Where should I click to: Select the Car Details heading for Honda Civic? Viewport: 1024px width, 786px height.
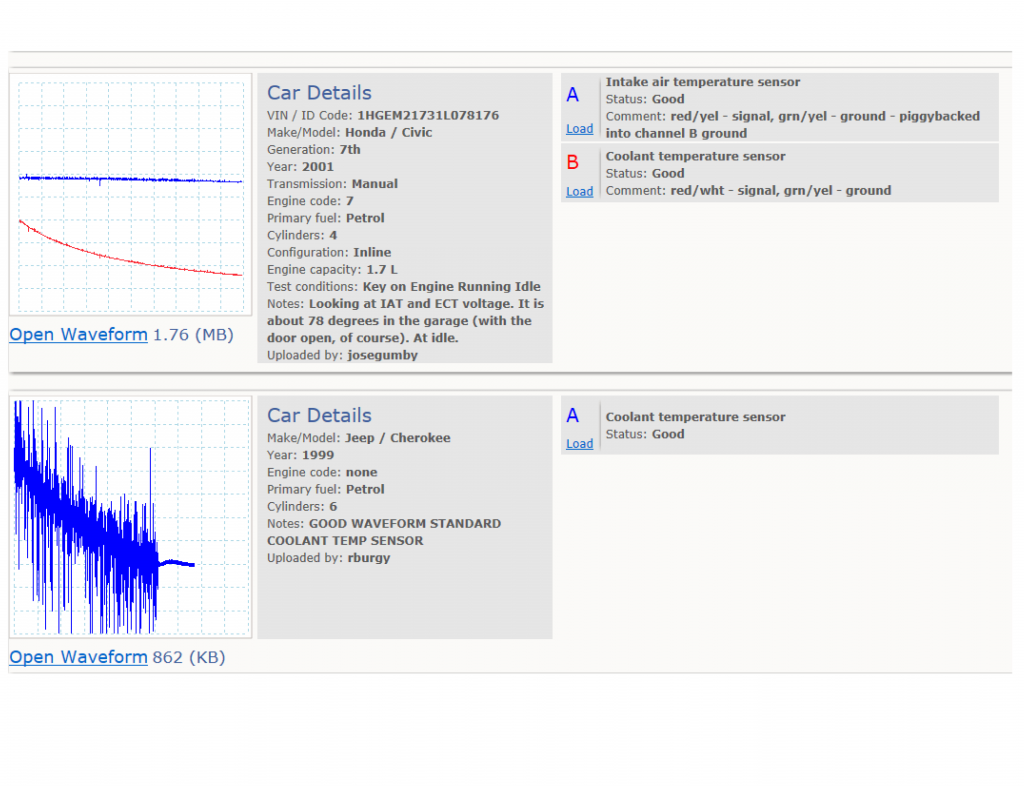[319, 93]
